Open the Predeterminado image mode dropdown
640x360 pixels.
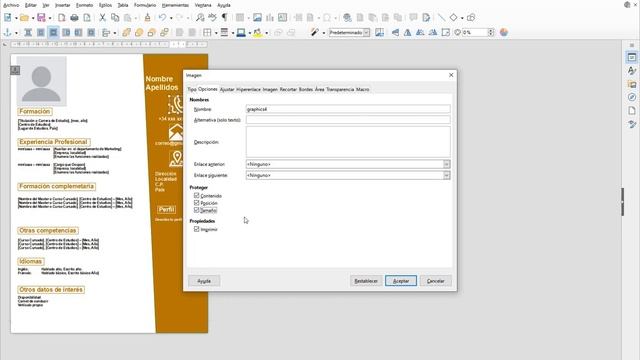coord(367,32)
